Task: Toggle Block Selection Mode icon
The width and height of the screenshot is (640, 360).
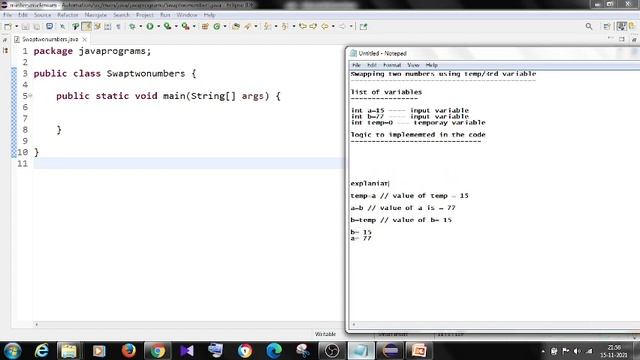Action: coord(108,27)
